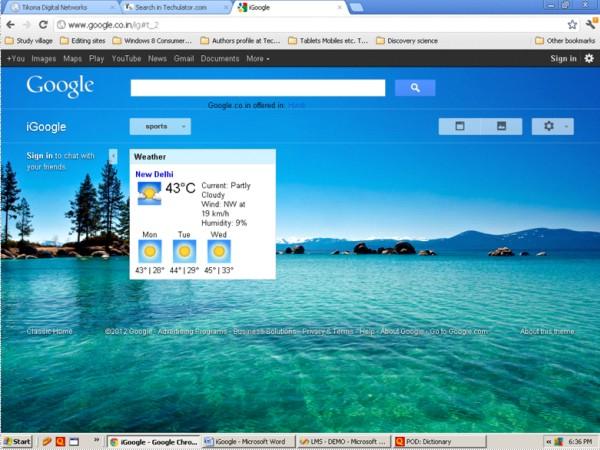The image size is (600, 450).
Task: Click the New Delhi weather link
Action: pos(154,174)
